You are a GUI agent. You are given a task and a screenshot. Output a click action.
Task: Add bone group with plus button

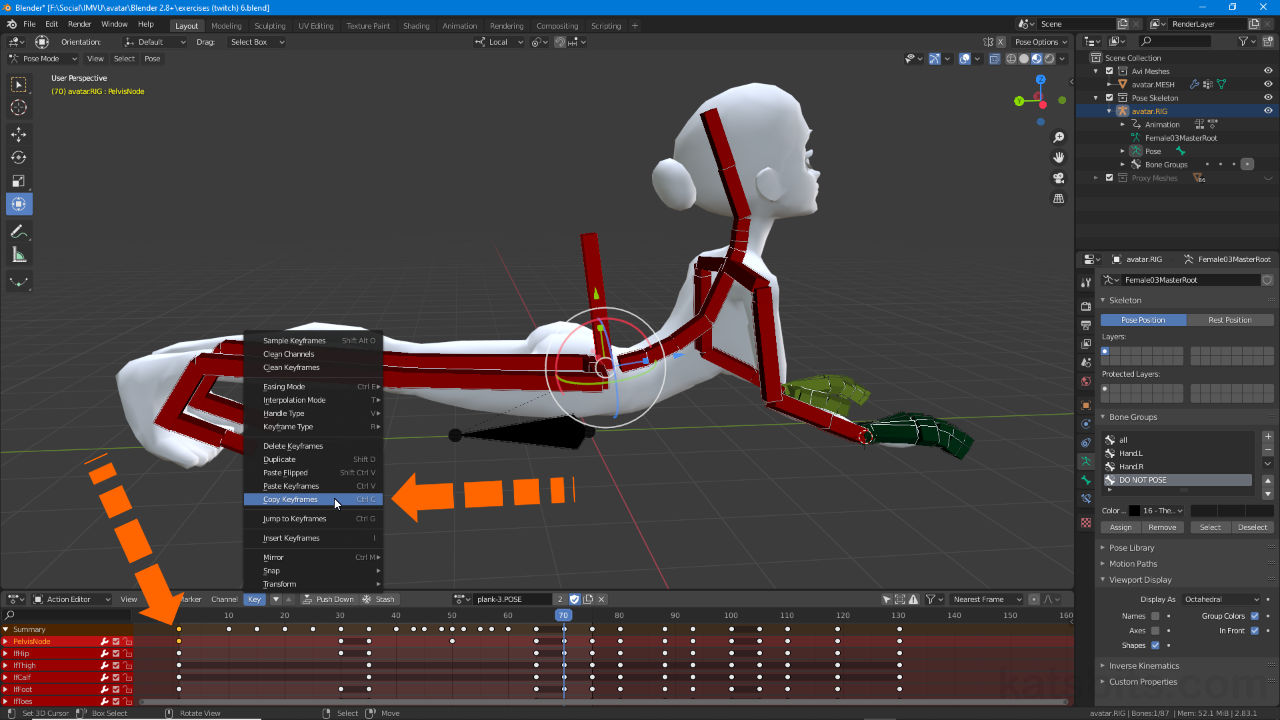tap(1268, 437)
